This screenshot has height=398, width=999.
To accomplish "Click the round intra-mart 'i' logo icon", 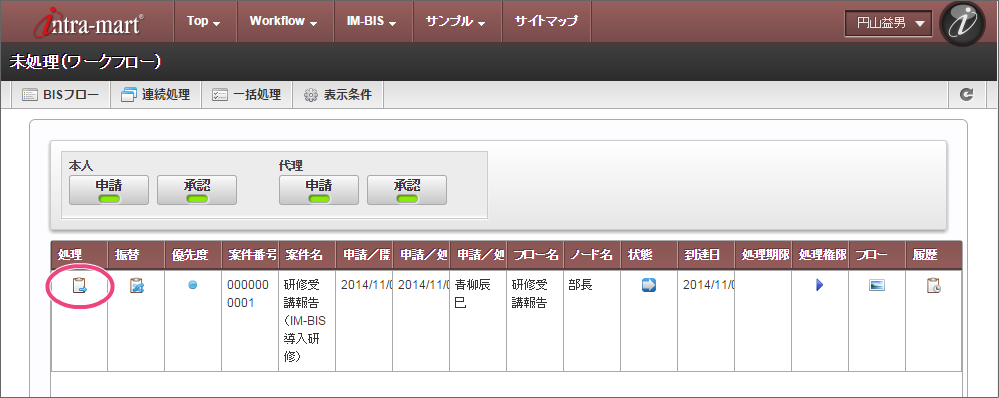I will pyautogui.click(x=962, y=23).
